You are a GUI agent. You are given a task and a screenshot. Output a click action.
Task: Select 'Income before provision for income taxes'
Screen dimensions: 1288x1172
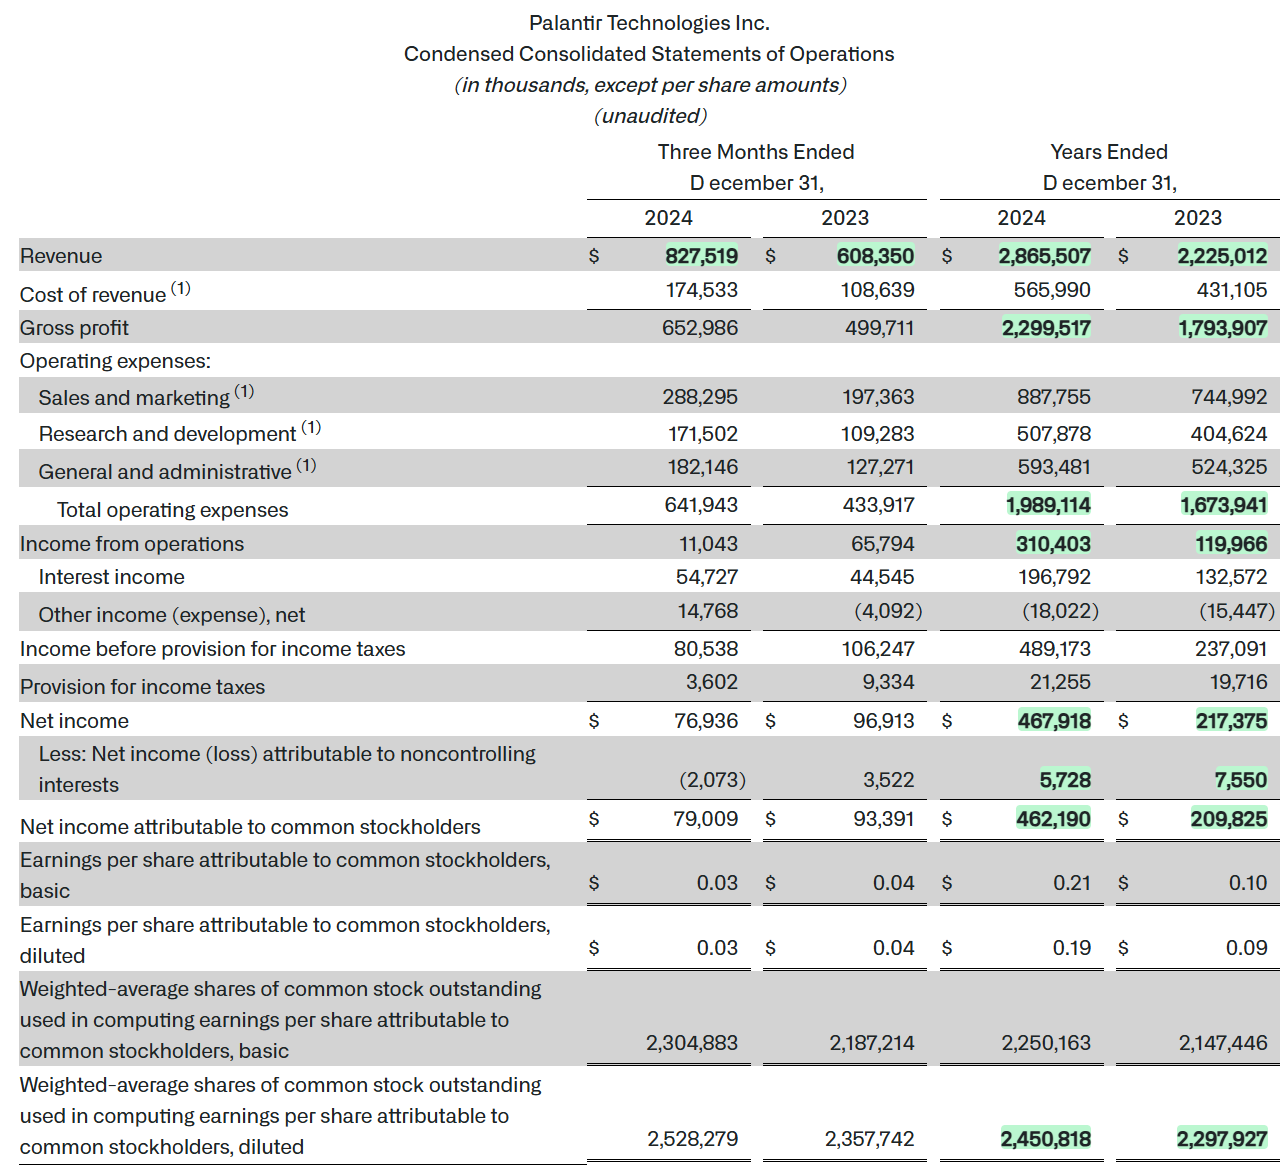point(213,649)
